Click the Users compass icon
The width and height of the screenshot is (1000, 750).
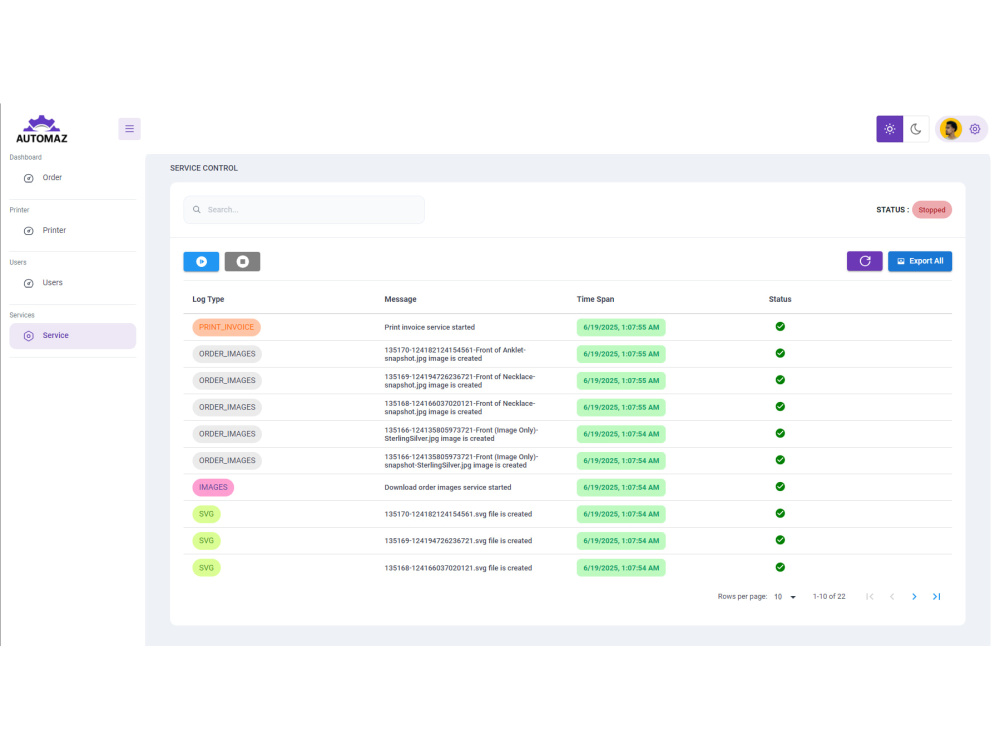coord(29,283)
